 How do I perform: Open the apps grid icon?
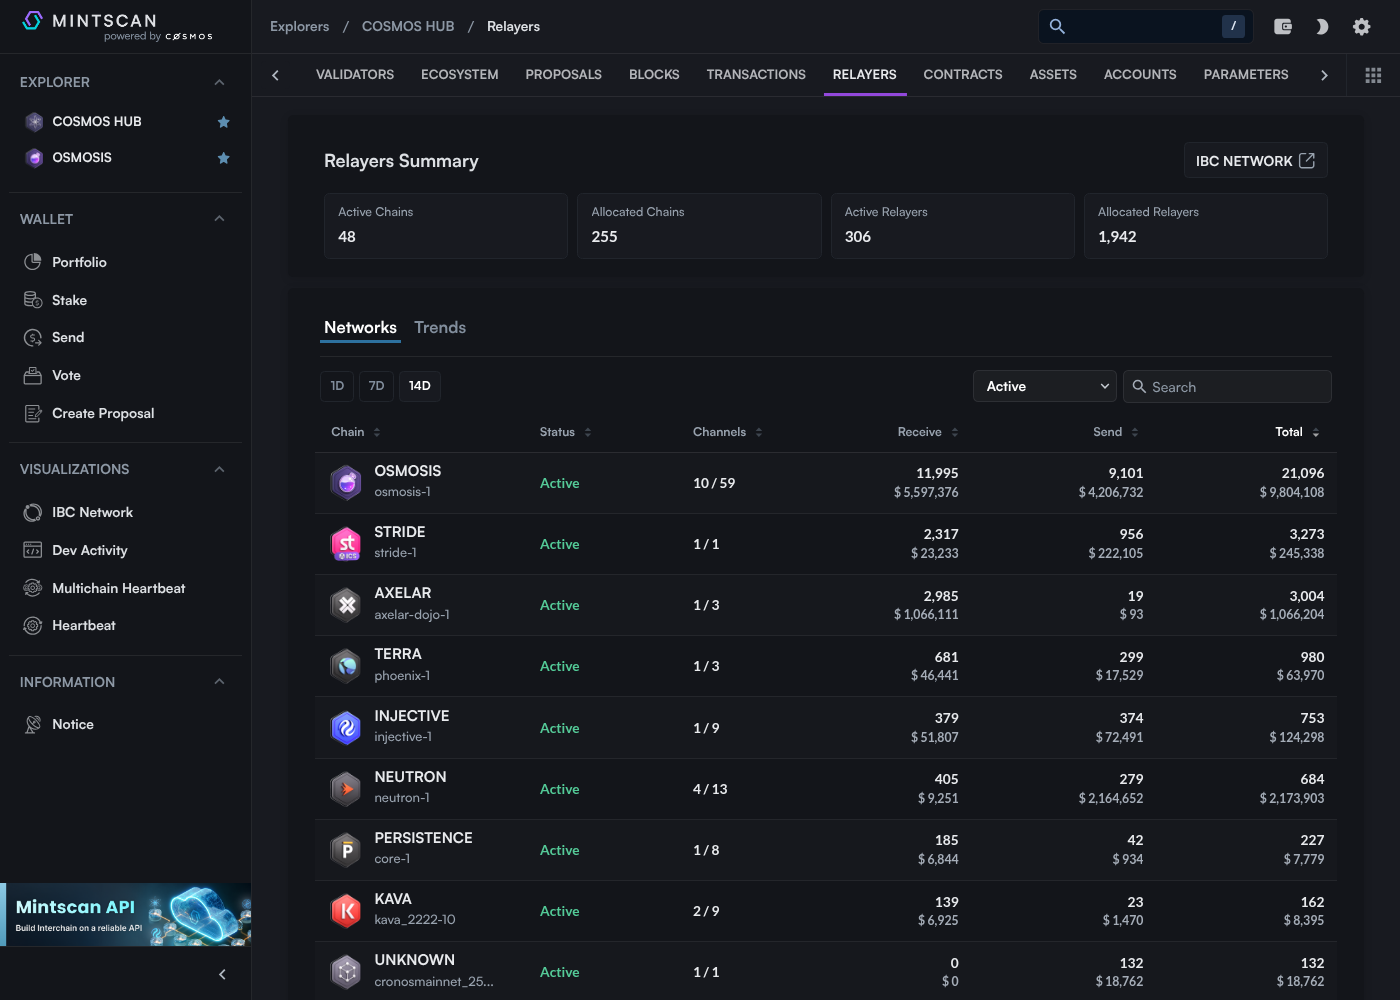point(1373,75)
